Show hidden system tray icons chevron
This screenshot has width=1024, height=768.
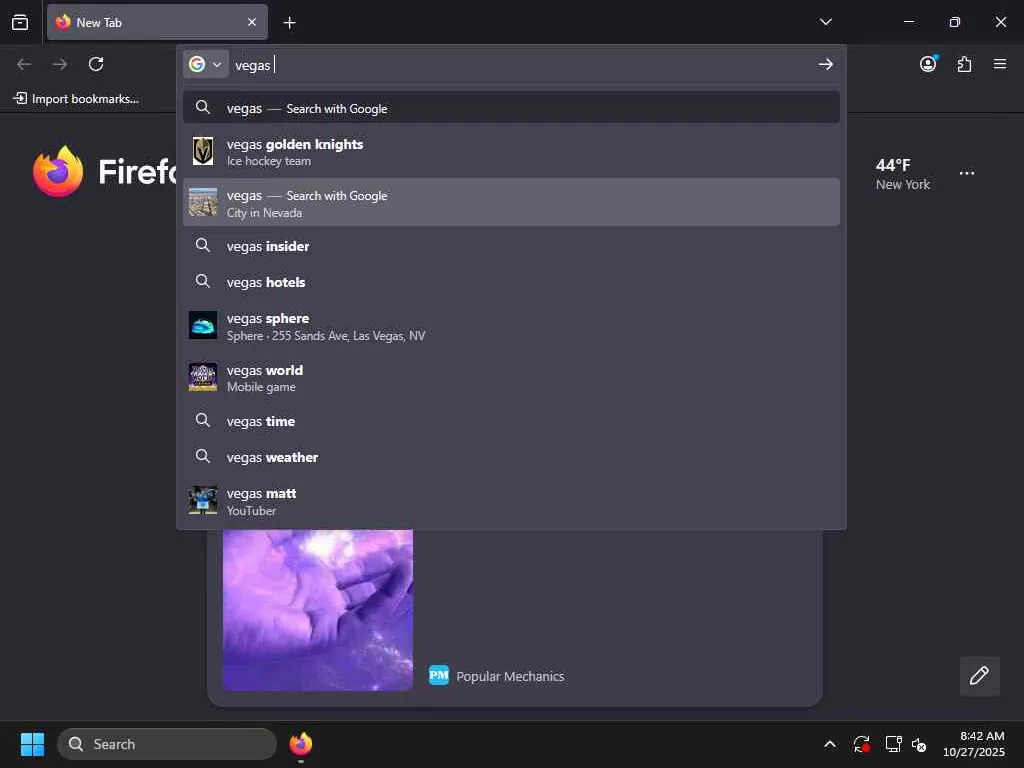click(829, 744)
